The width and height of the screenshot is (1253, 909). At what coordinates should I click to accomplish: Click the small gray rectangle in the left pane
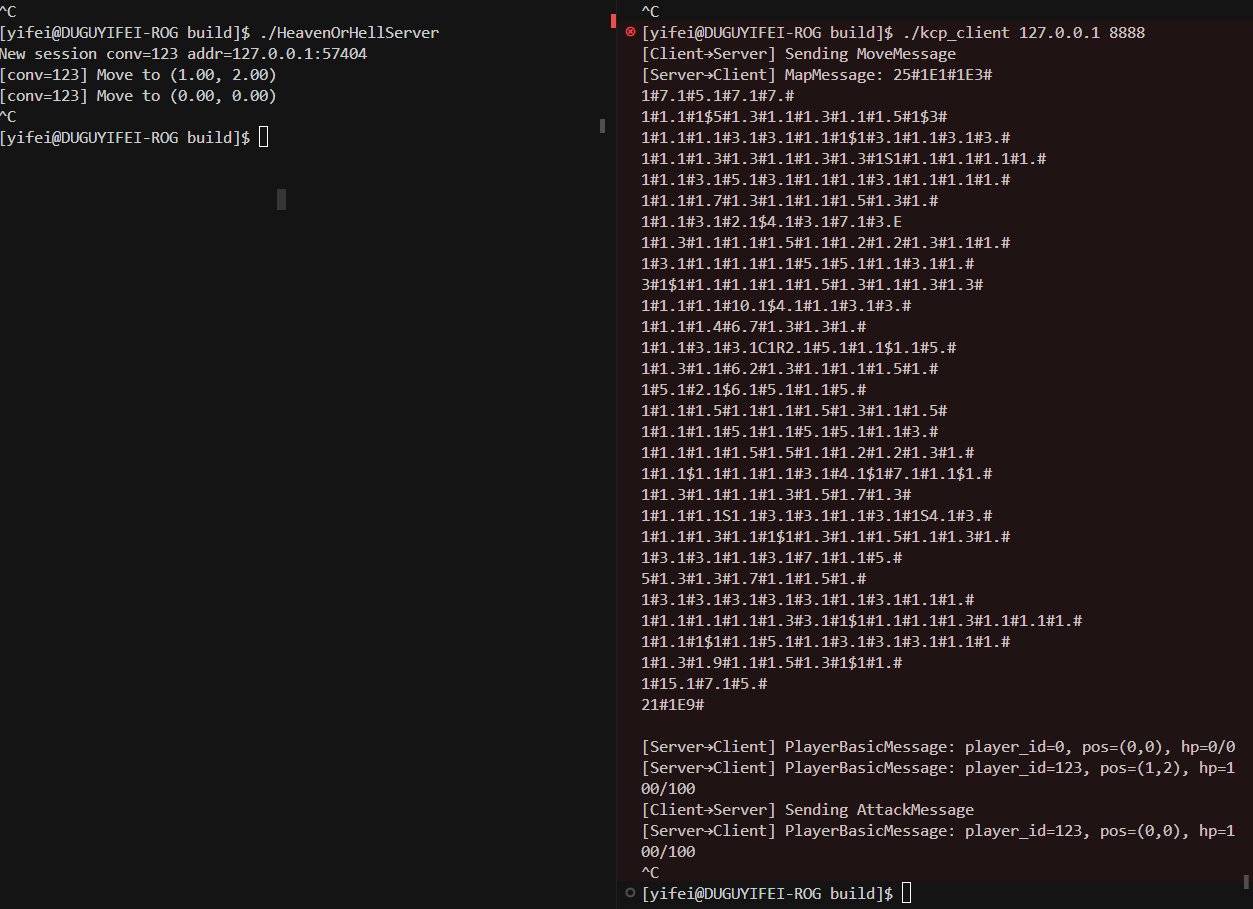[281, 199]
